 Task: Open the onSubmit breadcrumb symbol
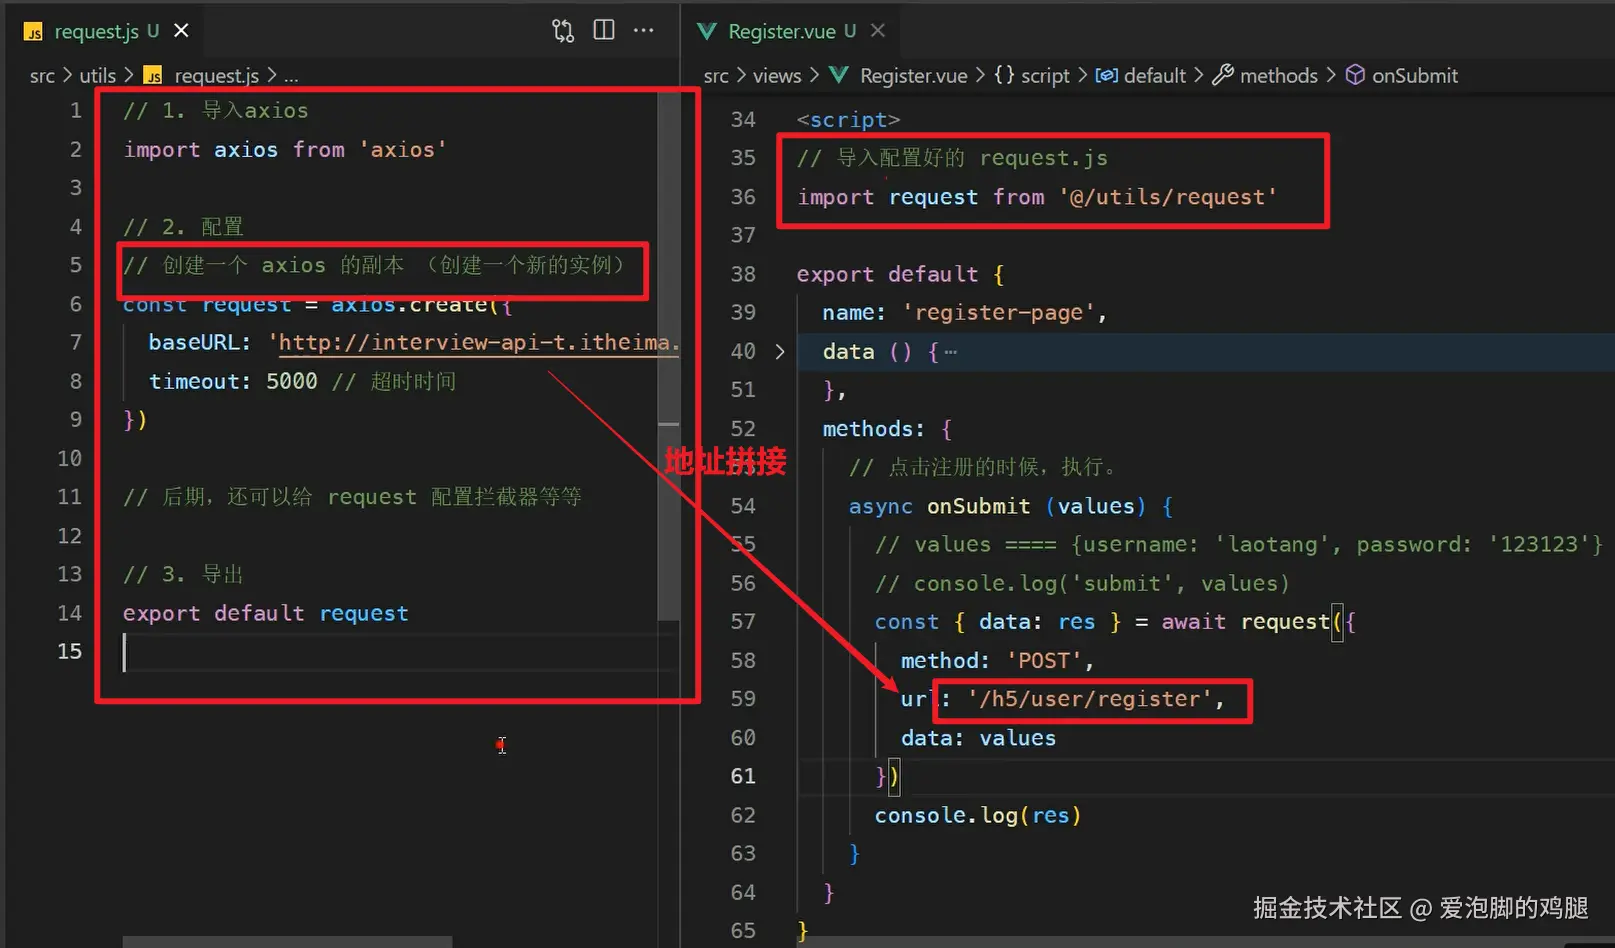pos(1402,76)
